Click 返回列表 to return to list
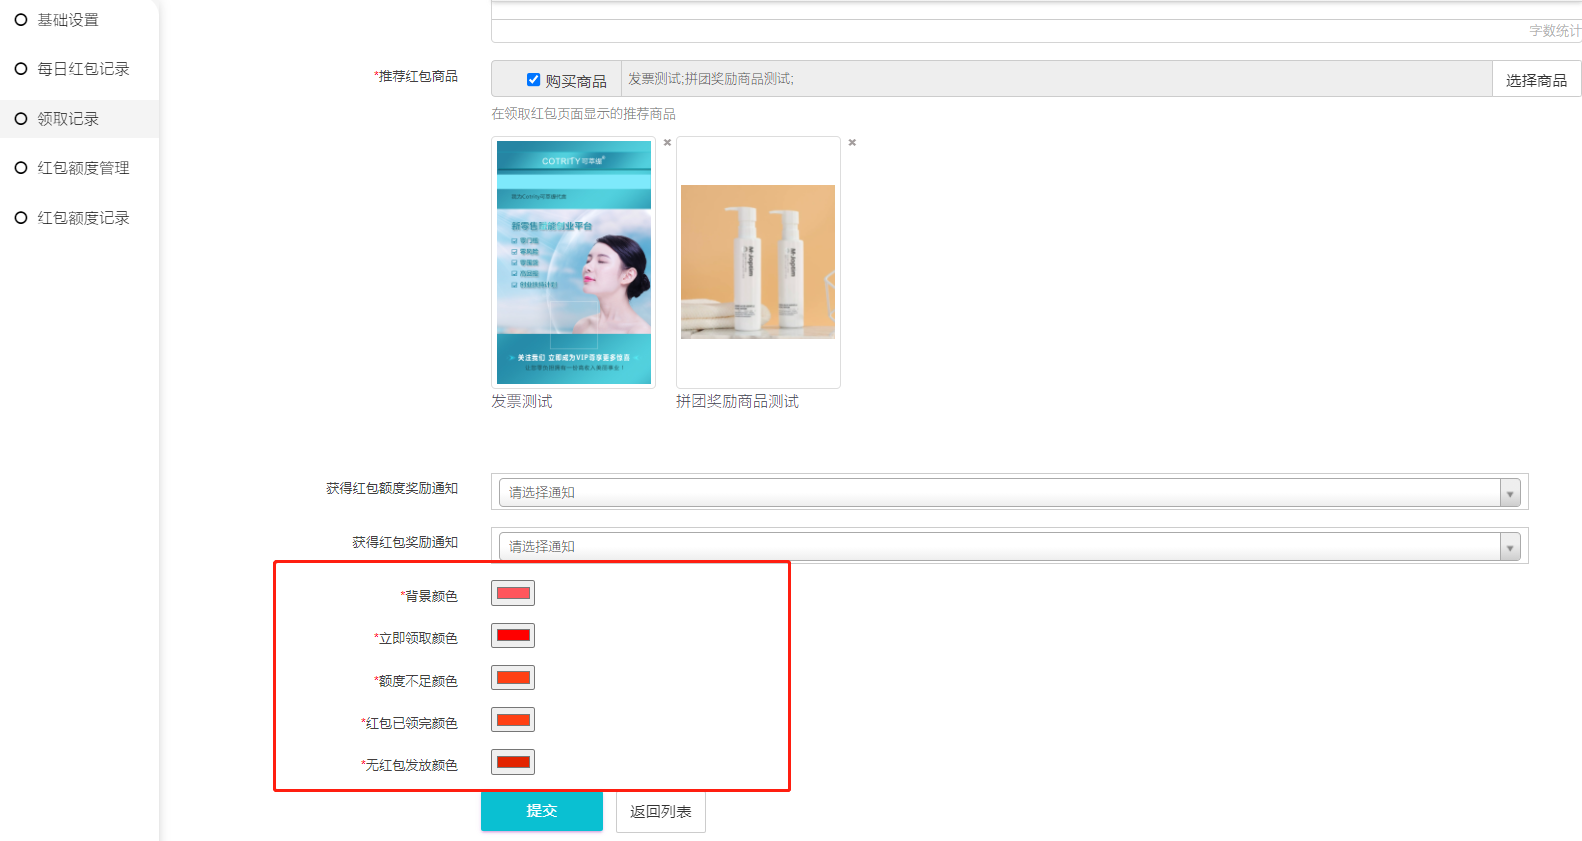Screen dimensions: 1582x841 click(x=660, y=811)
